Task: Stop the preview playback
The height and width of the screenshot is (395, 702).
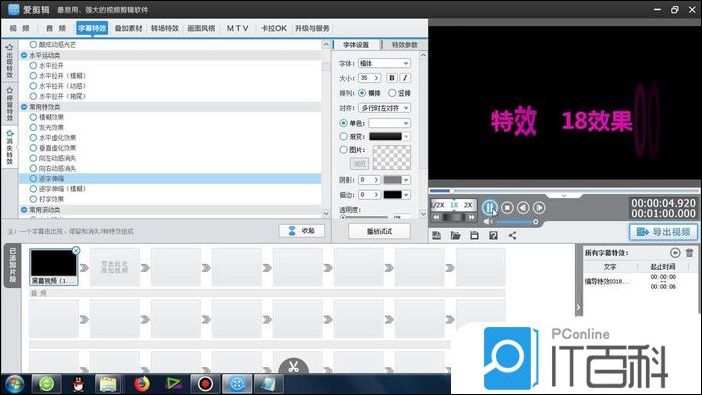Action: pyautogui.click(x=507, y=207)
